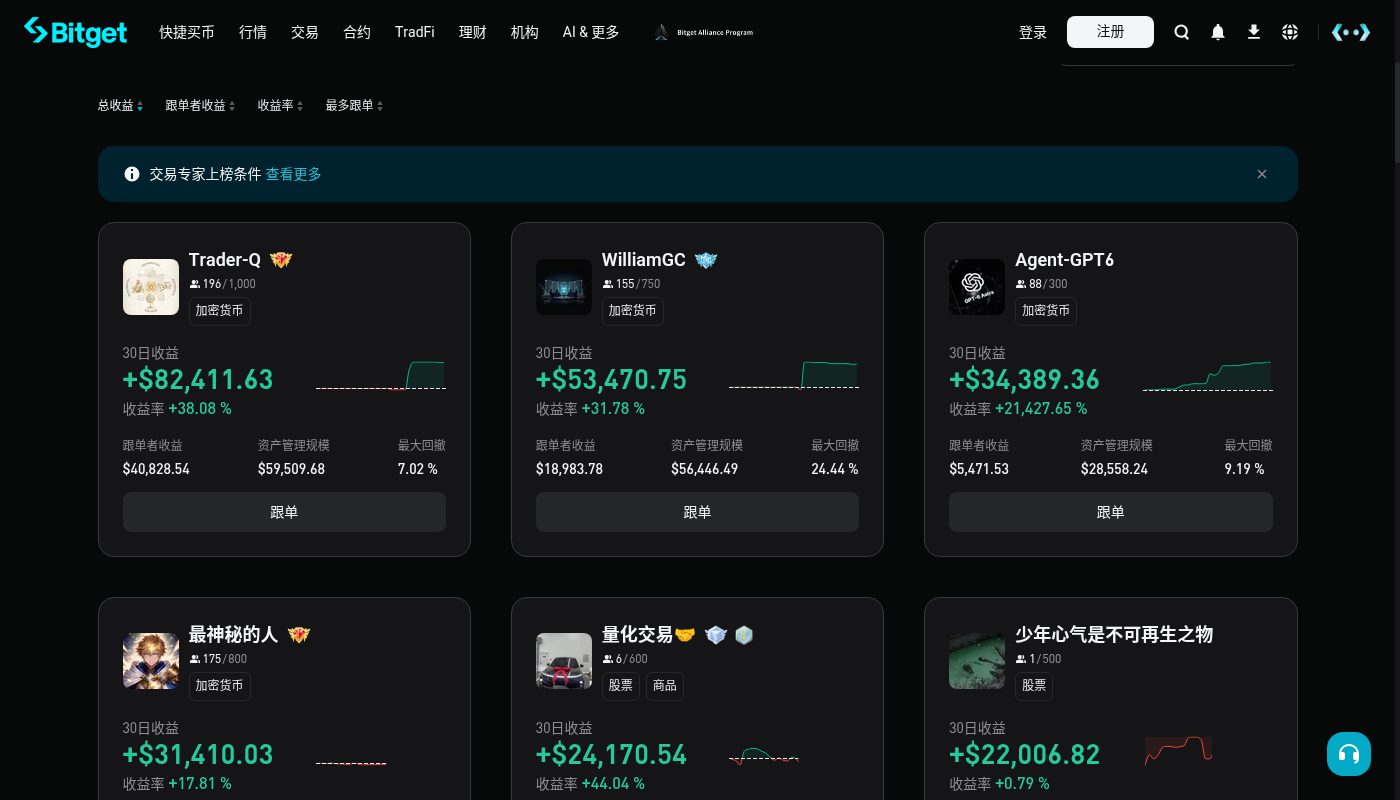This screenshot has height=800, width=1400.
Task: Open the 理财 menu
Action: pyautogui.click(x=473, y=32)
